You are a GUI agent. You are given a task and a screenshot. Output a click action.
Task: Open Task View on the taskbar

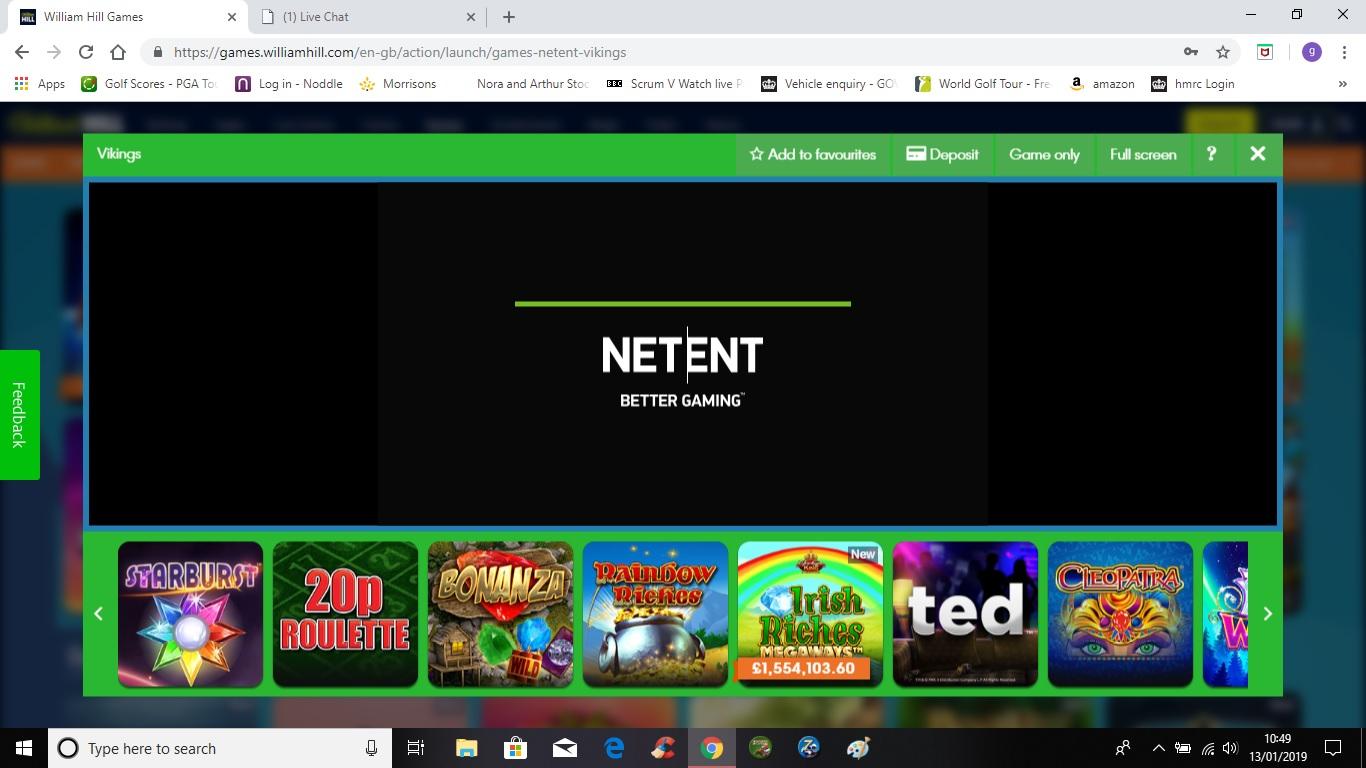416,748
